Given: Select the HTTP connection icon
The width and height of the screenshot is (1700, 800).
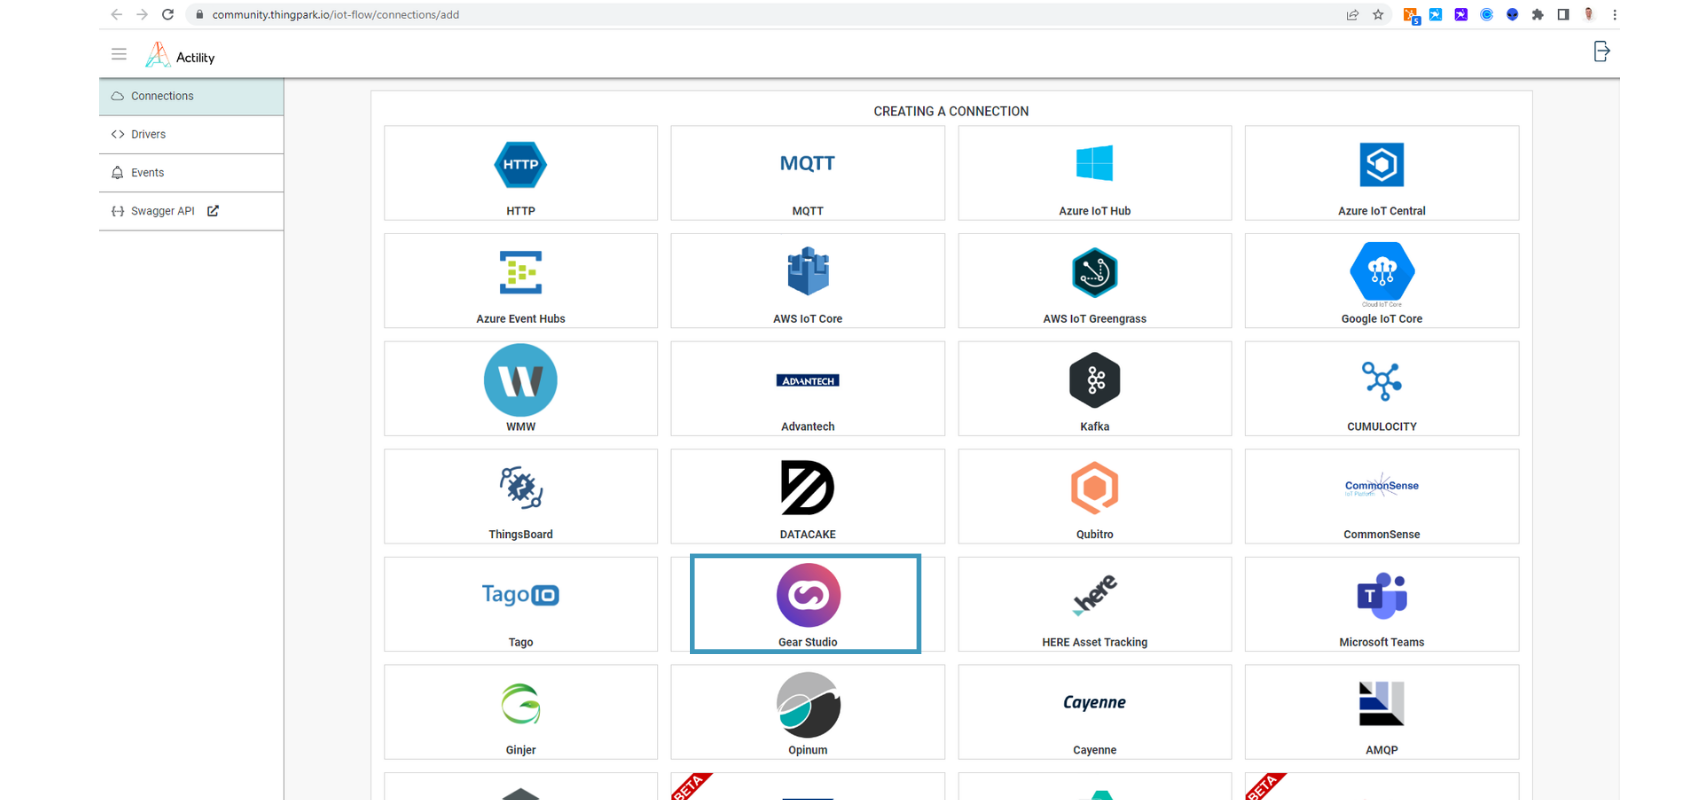Looking at the screenshot, I should [520, 165].
